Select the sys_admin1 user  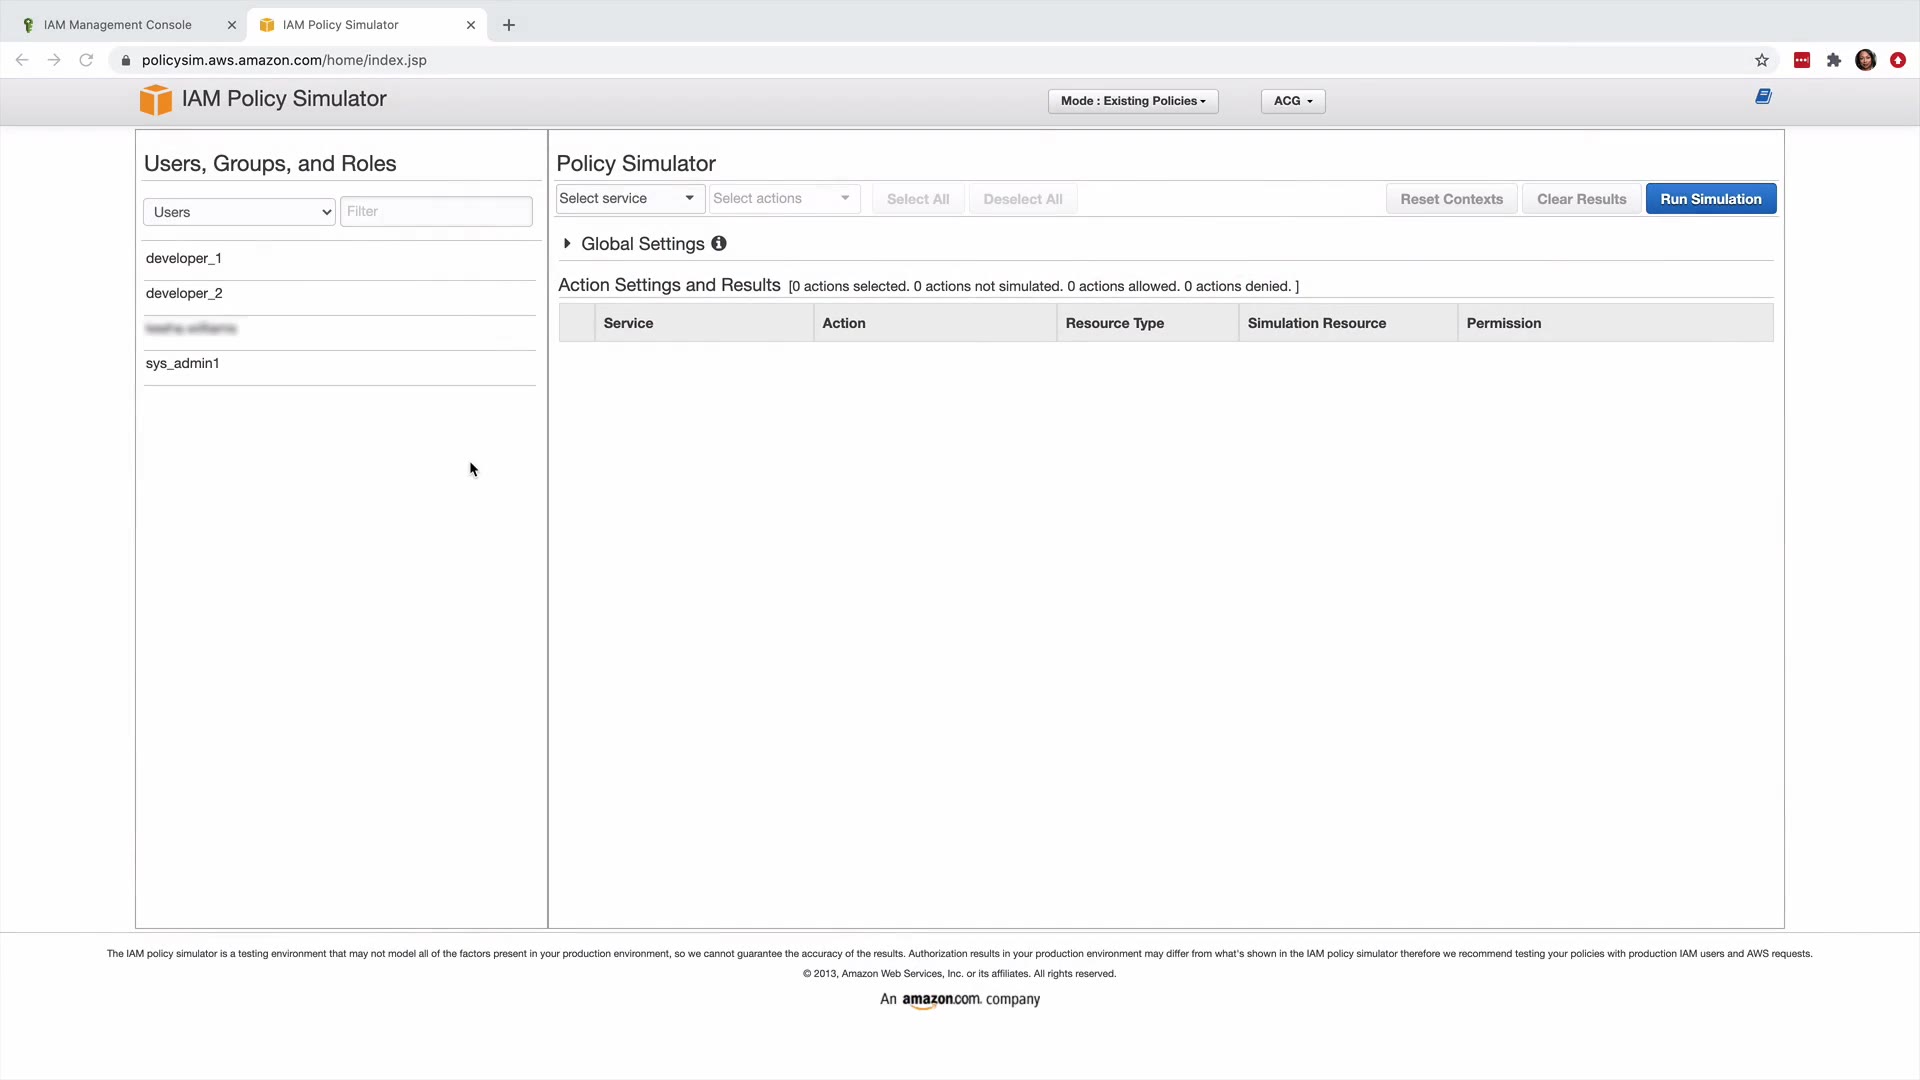tap(183, 363)
